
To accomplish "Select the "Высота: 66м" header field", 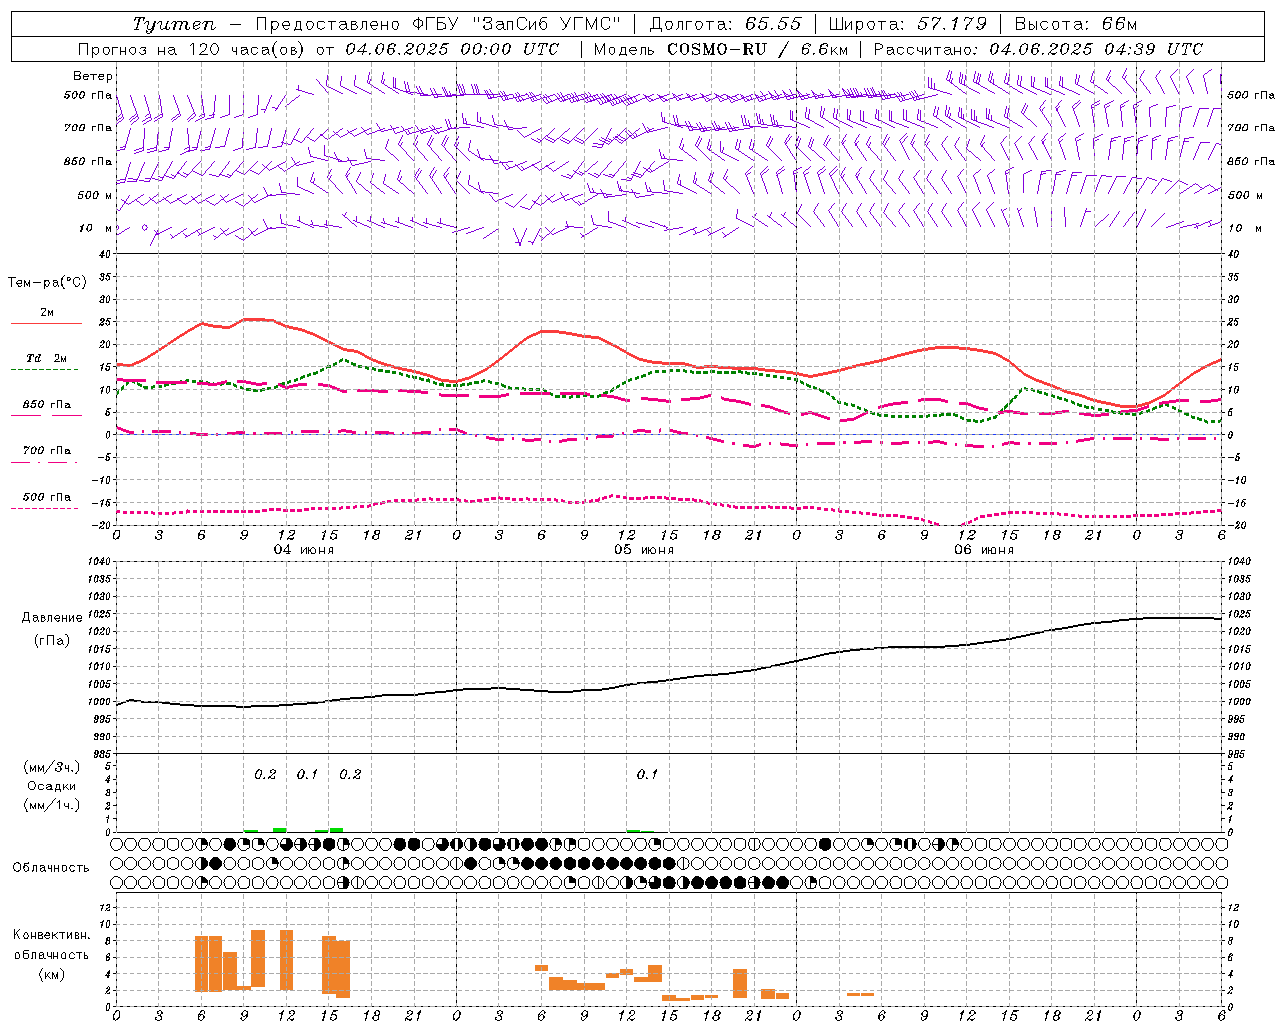I will [1075, 24].
